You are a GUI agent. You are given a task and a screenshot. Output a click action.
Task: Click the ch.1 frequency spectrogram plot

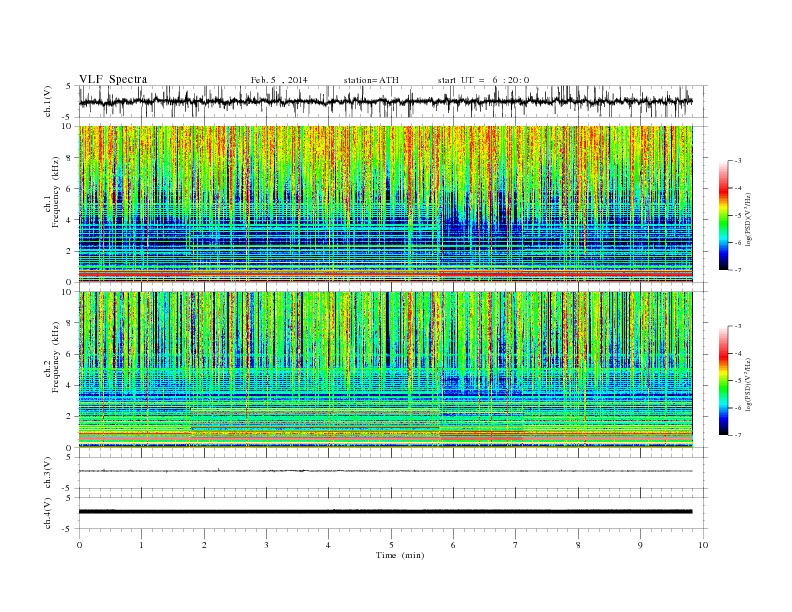coord(385,204)
